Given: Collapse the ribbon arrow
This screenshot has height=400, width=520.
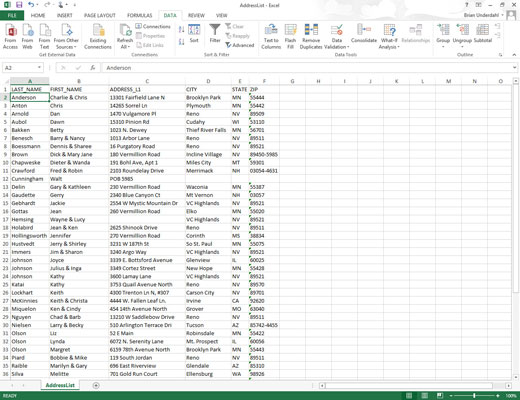Looking at the screenshot, I should 514,55.
